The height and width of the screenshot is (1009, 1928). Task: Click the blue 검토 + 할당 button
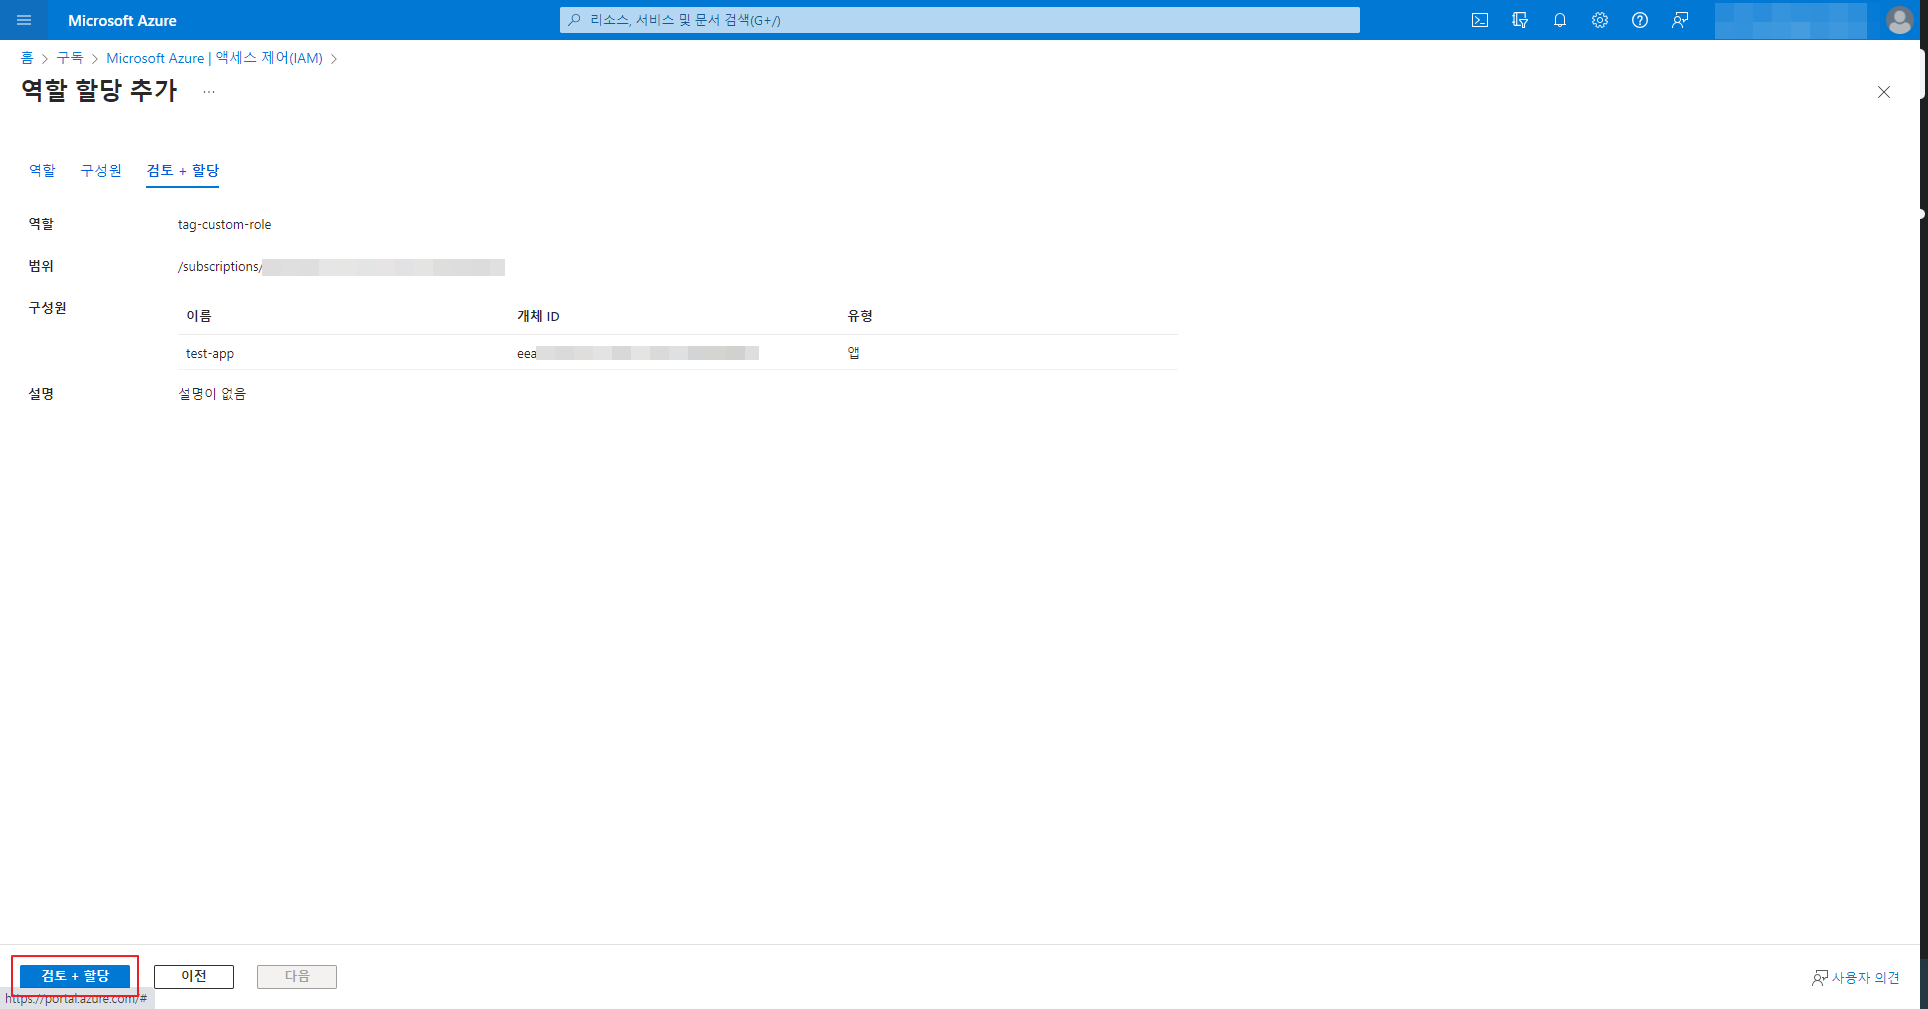(75, 976)
